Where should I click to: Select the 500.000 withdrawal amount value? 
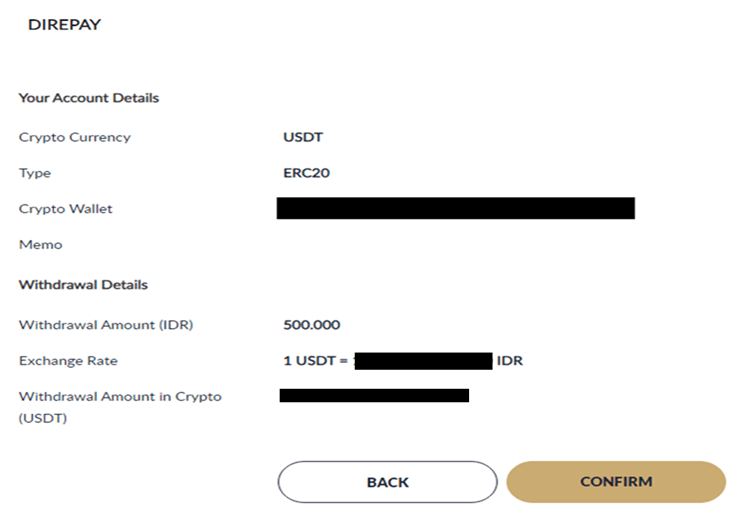(312, 325)
